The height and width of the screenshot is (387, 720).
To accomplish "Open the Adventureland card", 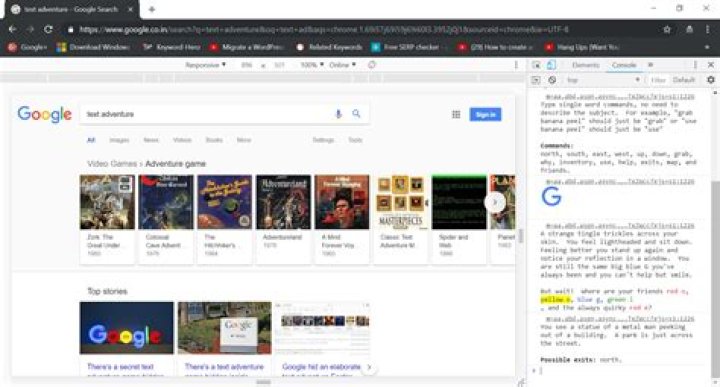I will coord(283,219).
